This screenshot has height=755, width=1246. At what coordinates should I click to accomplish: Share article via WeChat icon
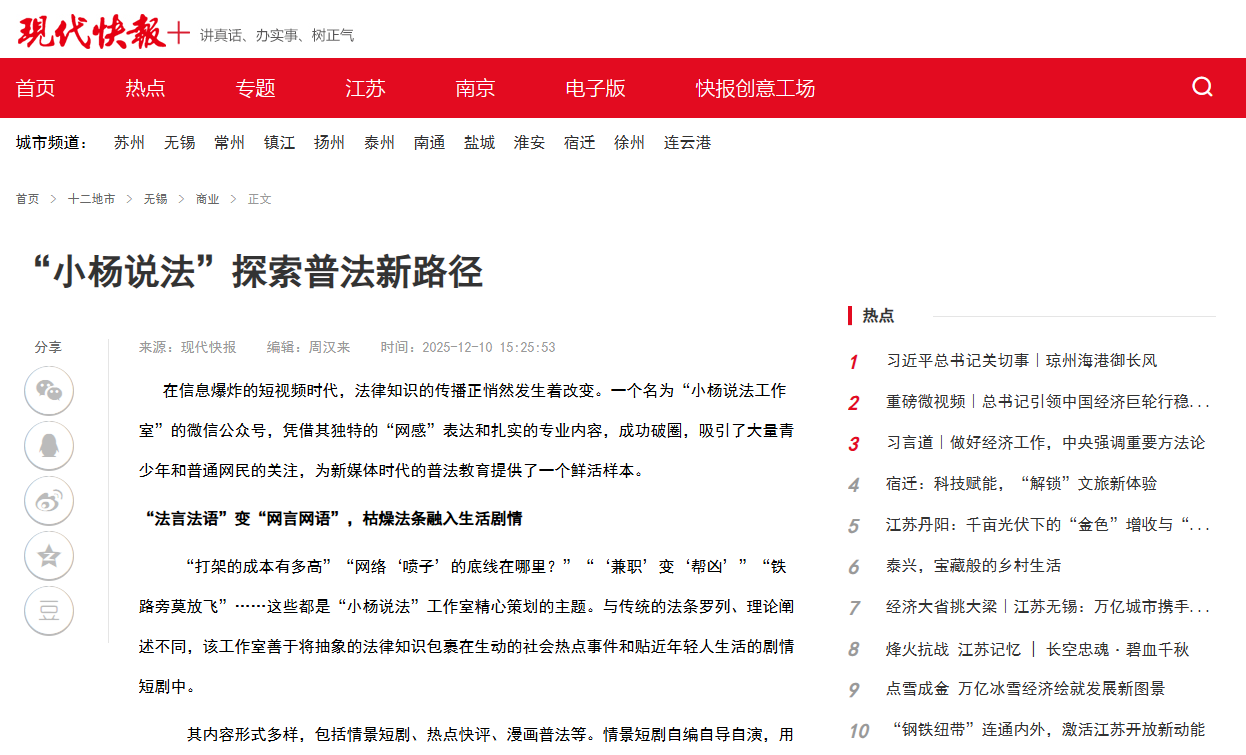[x=49, y=390]
